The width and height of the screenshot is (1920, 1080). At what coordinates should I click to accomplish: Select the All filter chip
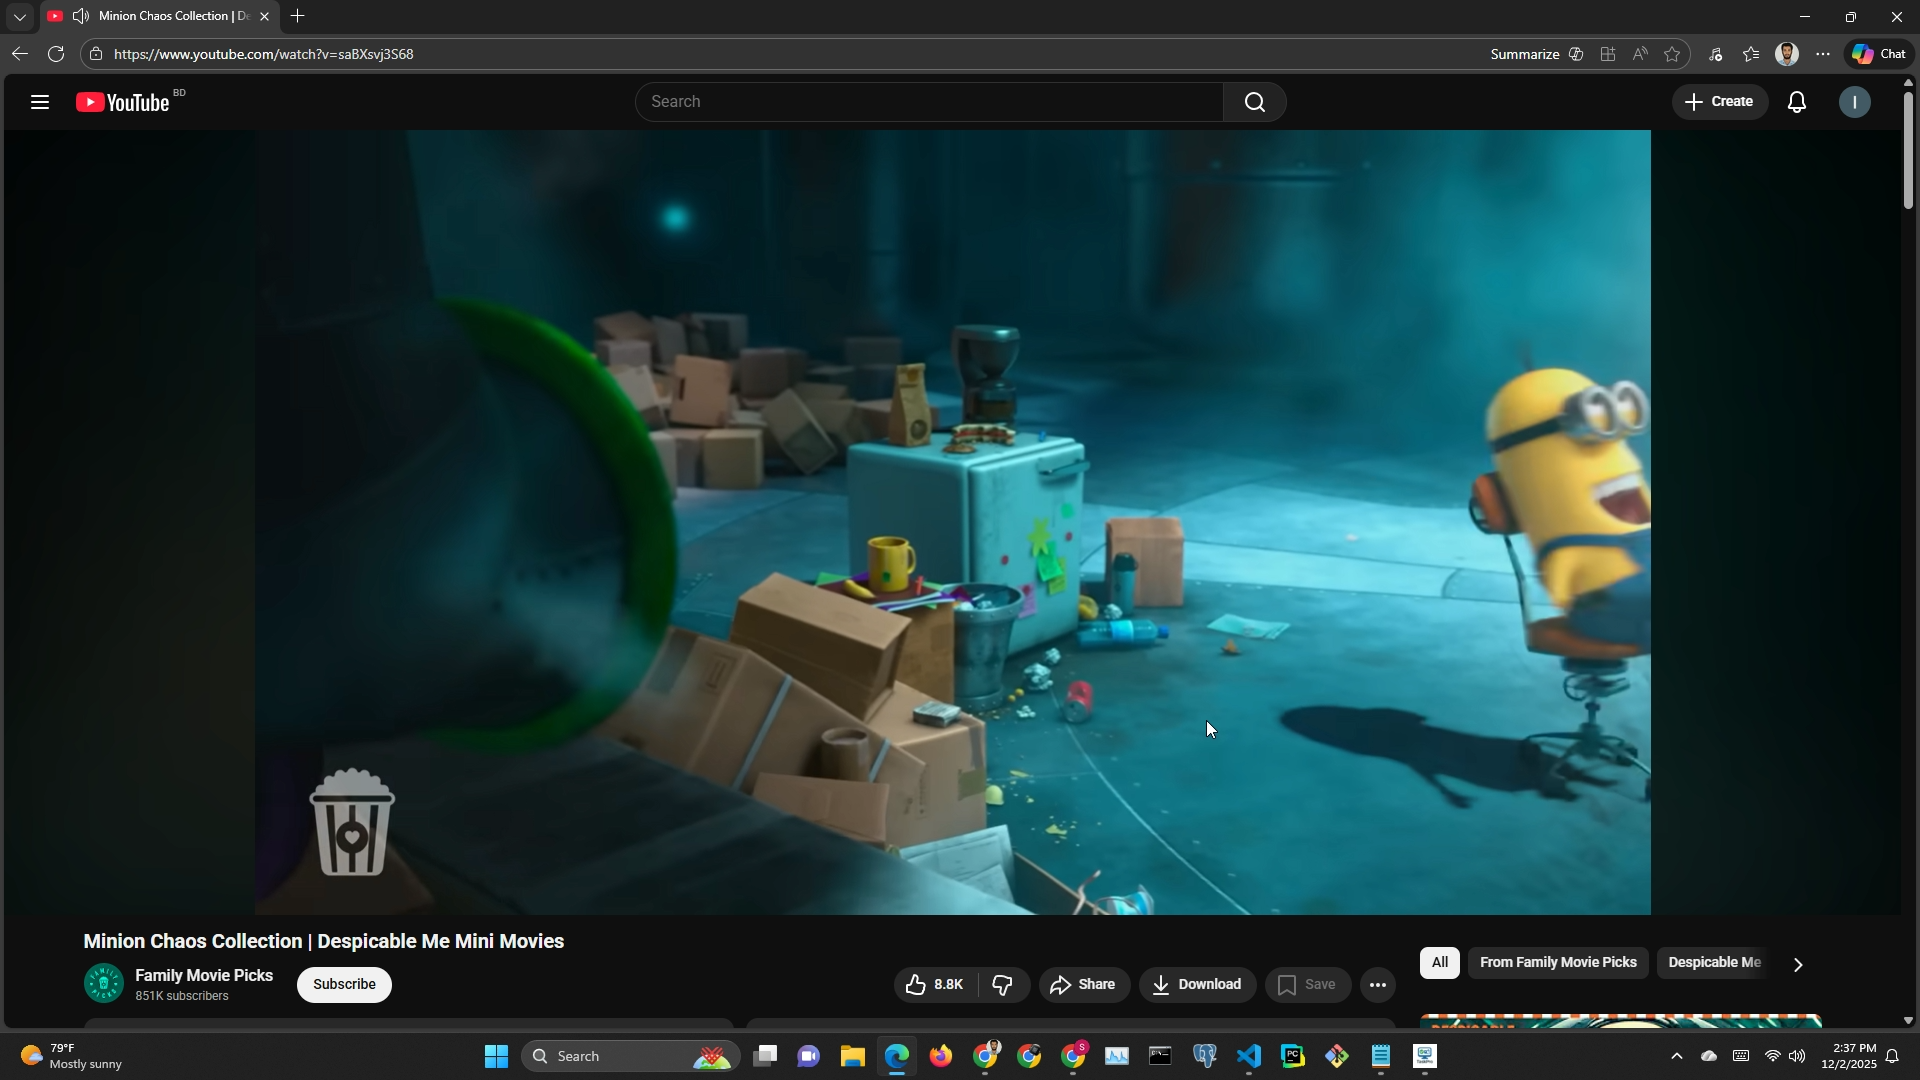[x=1439, y=963]
